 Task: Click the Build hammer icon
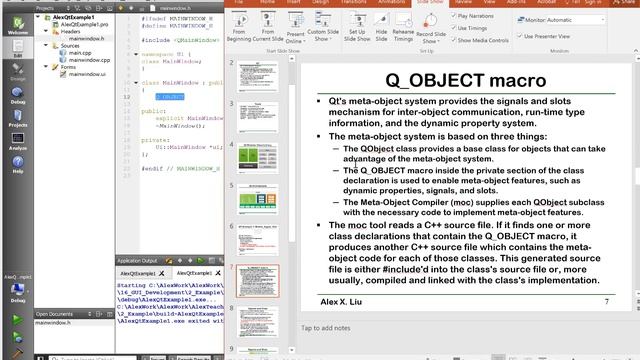coord(17,353)
